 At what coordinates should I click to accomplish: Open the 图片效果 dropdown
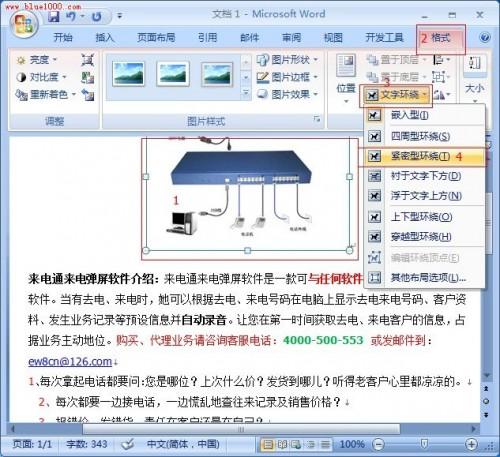[287, 95]
